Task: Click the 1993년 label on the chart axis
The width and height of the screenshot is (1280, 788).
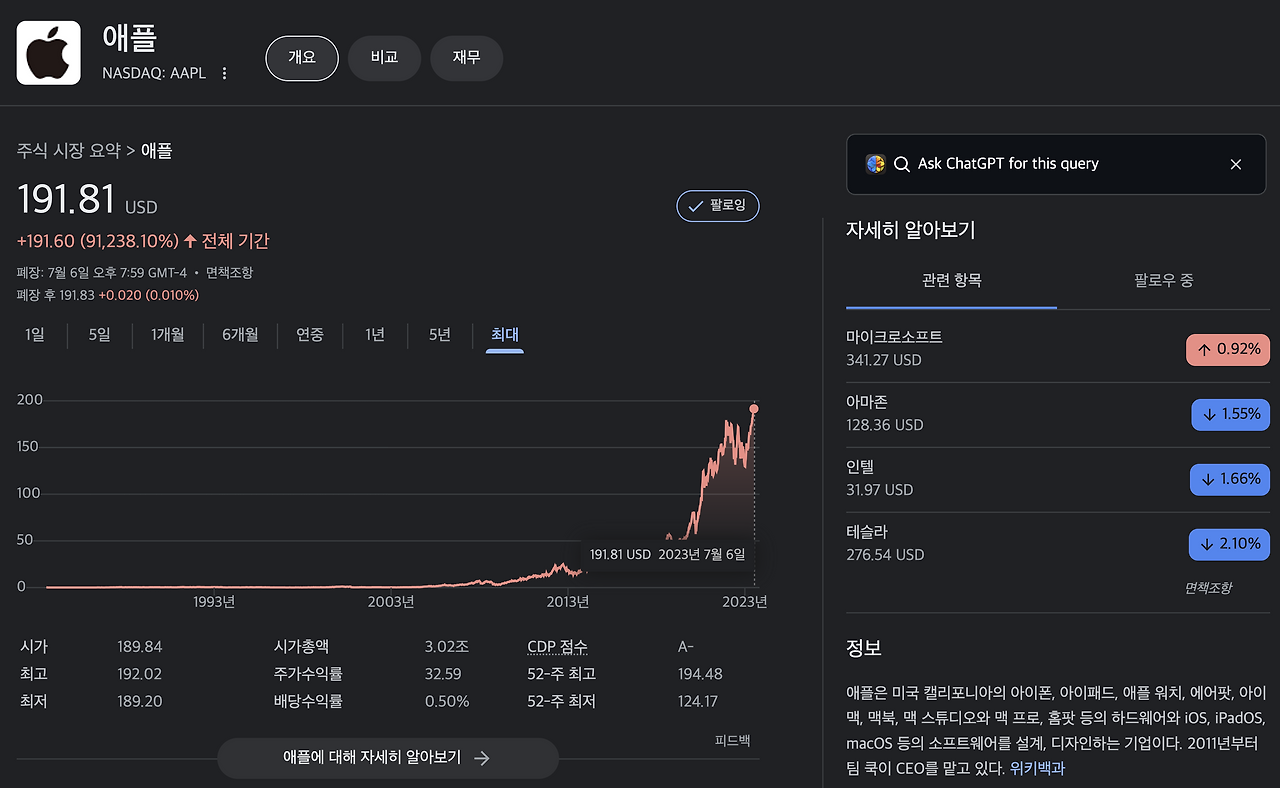Action: (214, 601)
